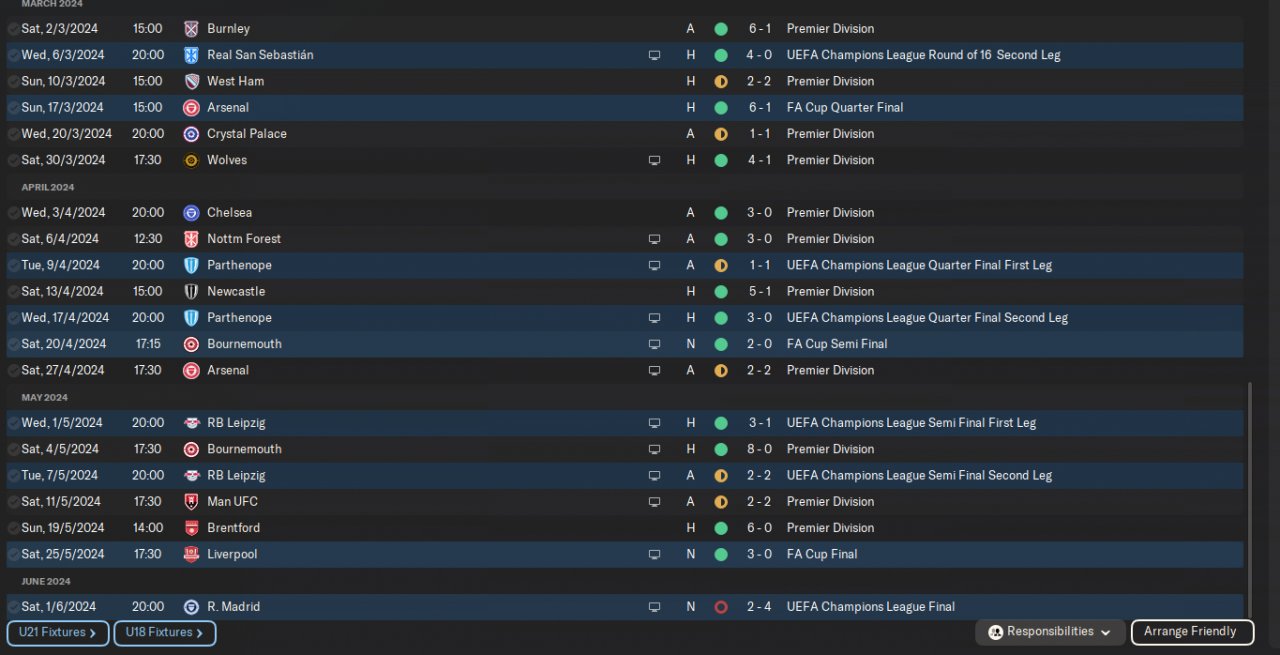Toggle check icon beside Sat 1/6/2024 fixture
Viewport: 1280px width, 655px height.
13,607
